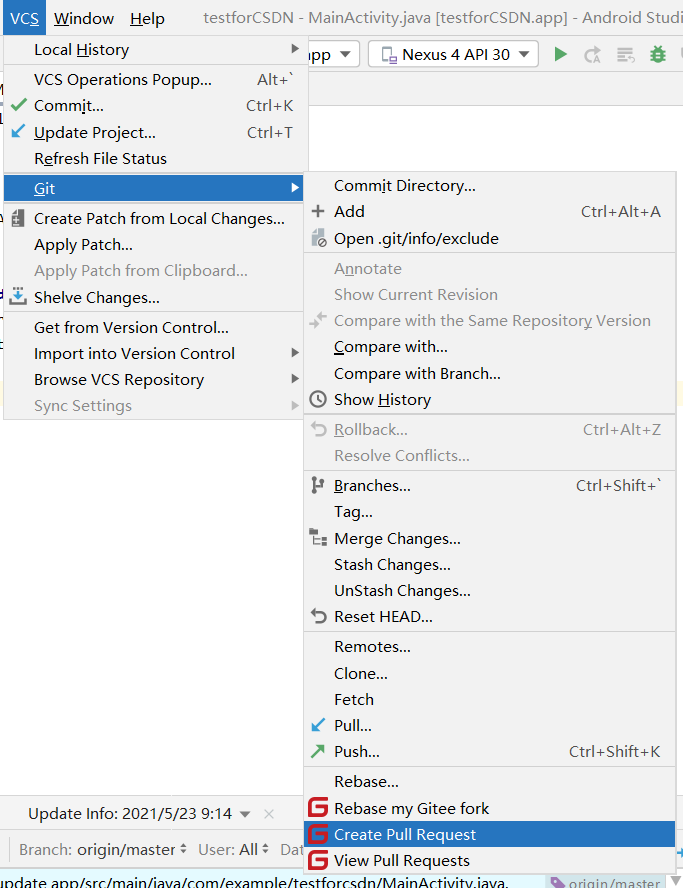Click the green Push arrow icon
Image resolution: width=683 pixels, height=888 pixels.
[x=318, y=751]
